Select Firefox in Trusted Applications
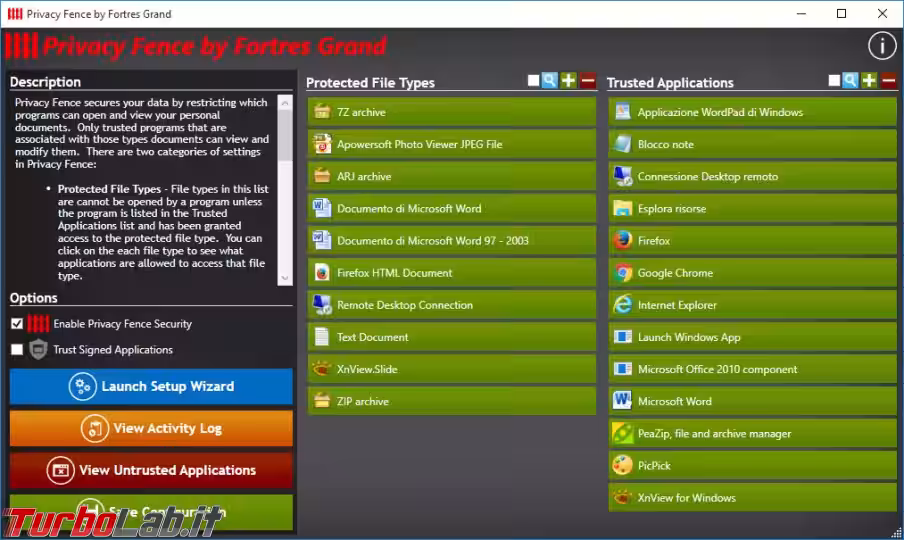This screenshot has height=540, width=904. [x=753, y=240]
